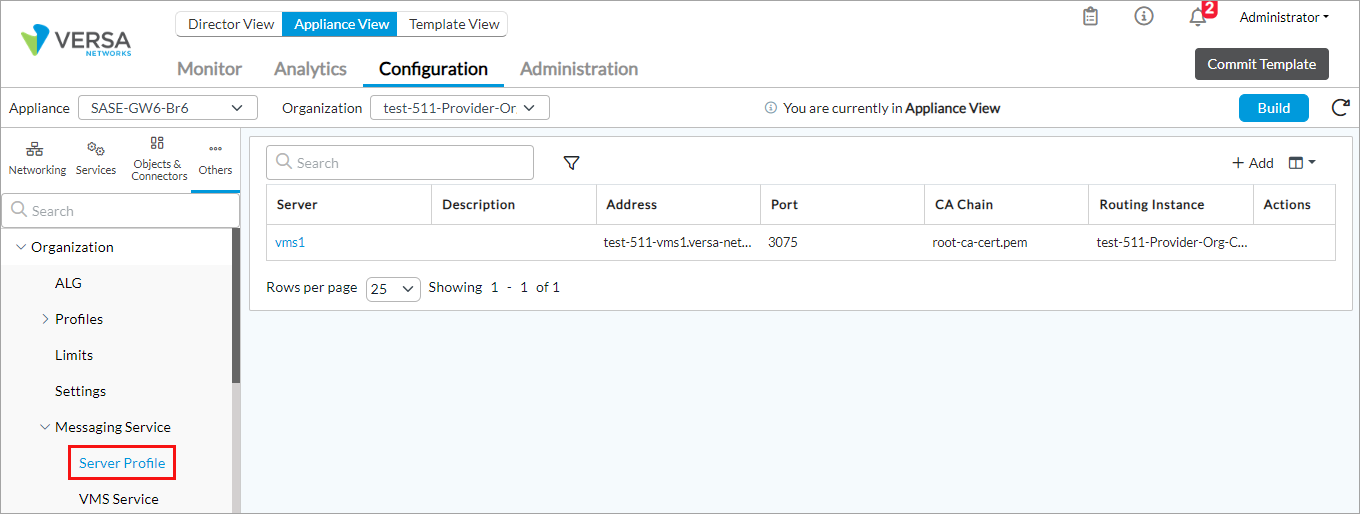Click the address cell test-511-vms1.versa-net
The image size is (1360, 514).
[678, 242]
